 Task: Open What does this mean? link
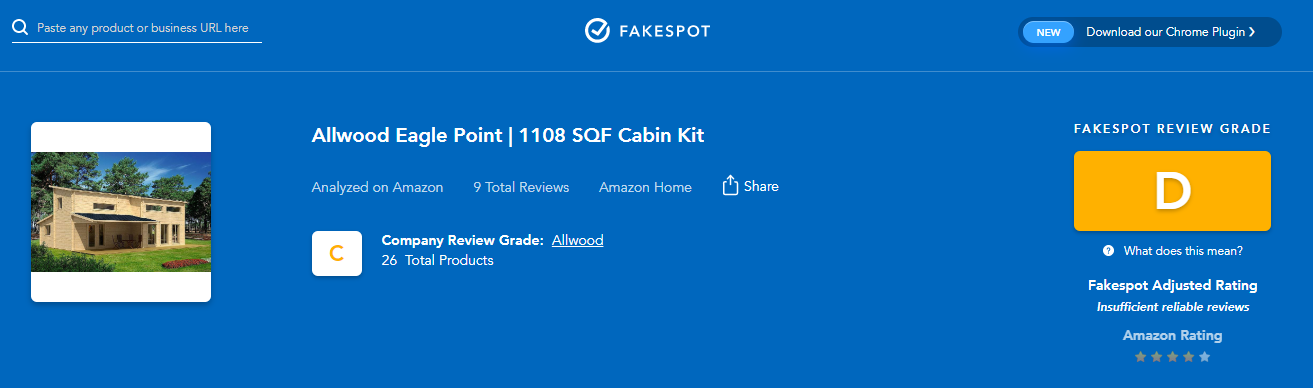(x=1183, y=251)
